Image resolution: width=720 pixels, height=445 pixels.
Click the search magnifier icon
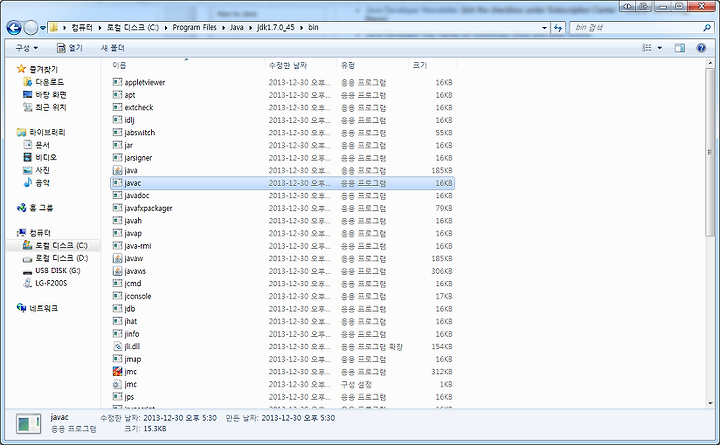pyautogui.click(x=707, y=28)
